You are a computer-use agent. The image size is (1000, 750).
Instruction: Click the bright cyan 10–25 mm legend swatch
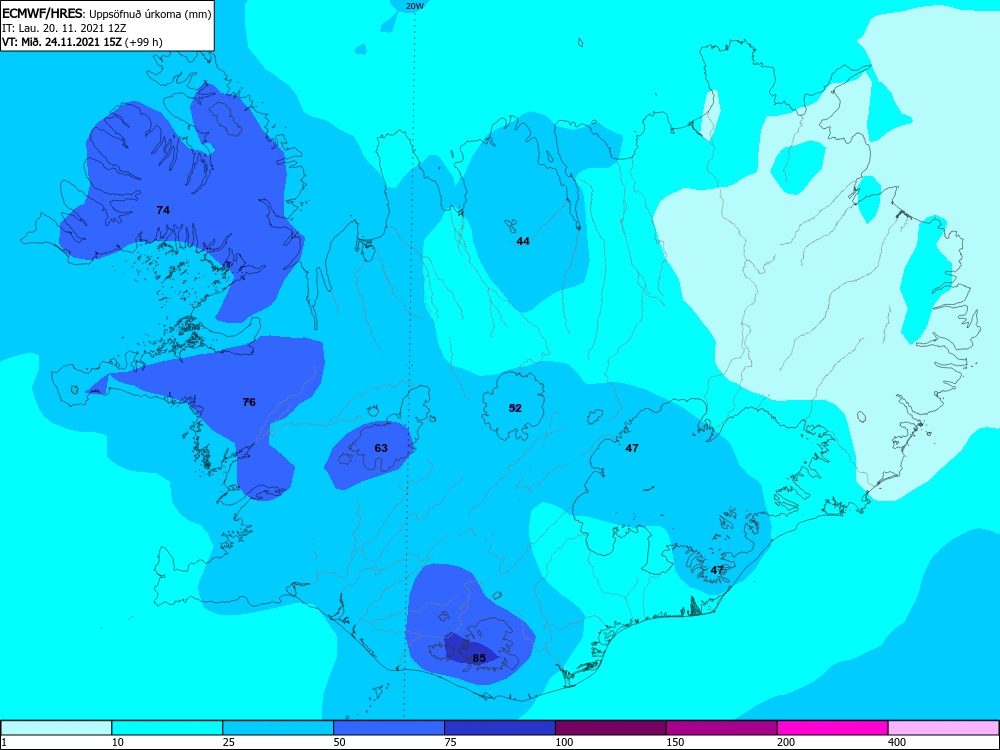[167, 728]
